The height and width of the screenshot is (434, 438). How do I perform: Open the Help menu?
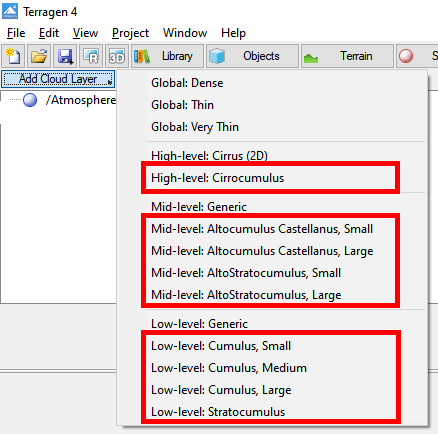(x=233, y=33)
